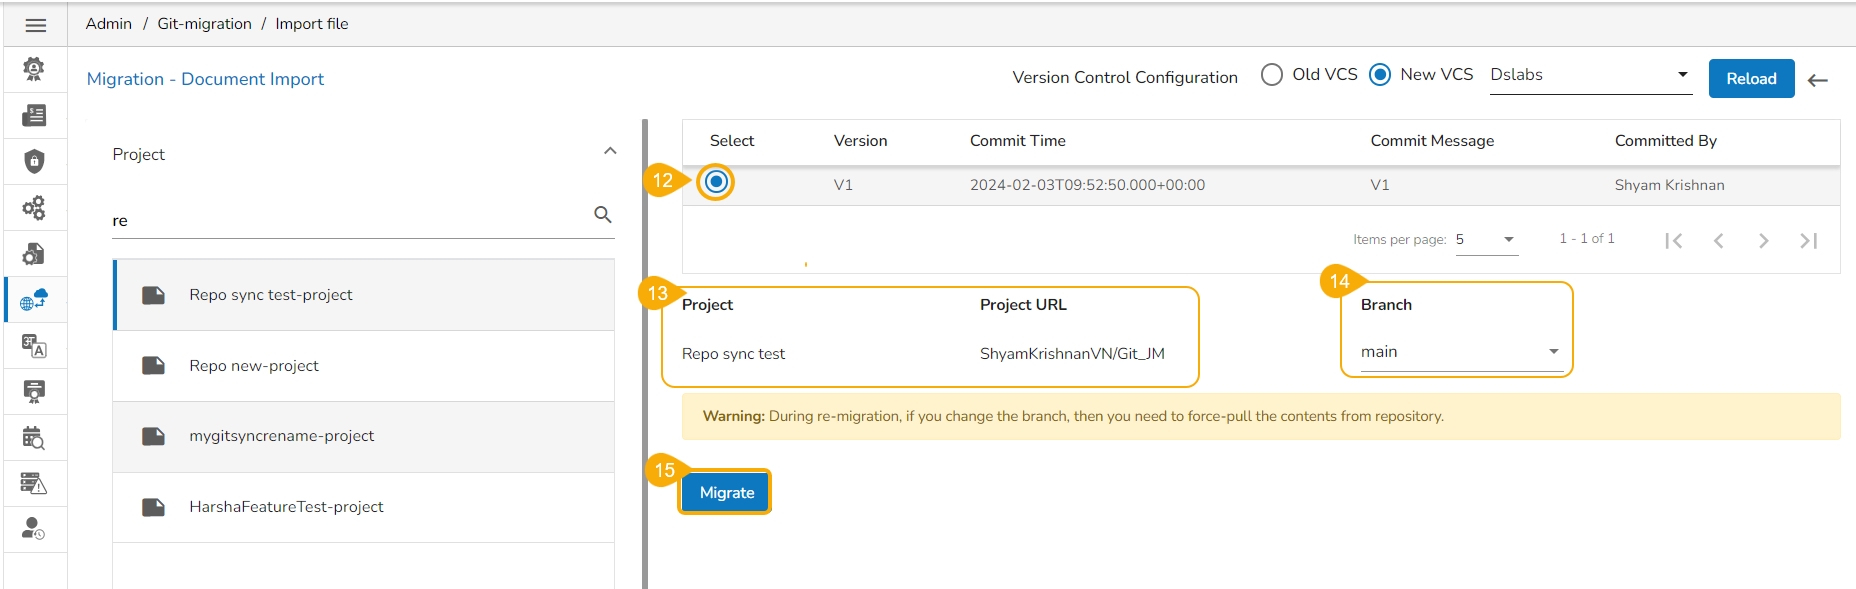The width and height of the screenshot is (1856, 589).
Task: Open the Branch dropdown showing main
Action: 1460,352
